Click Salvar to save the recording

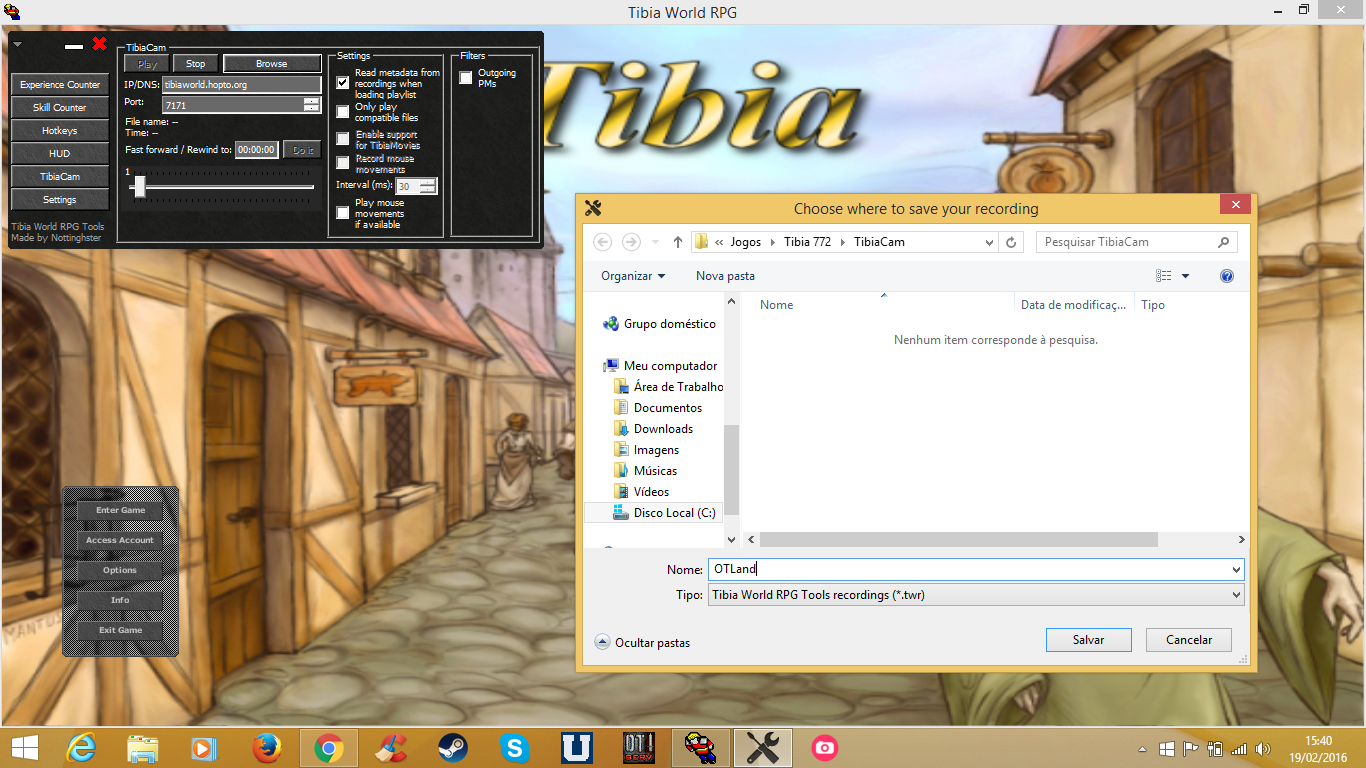click(x=1088, y=640)
